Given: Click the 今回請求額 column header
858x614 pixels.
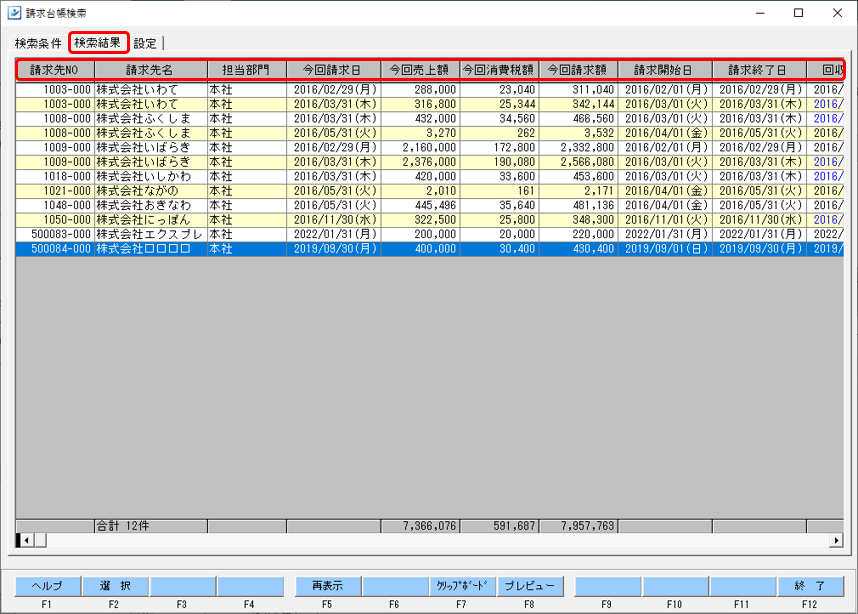Looking at the screenshot, I should click(578, 70).
